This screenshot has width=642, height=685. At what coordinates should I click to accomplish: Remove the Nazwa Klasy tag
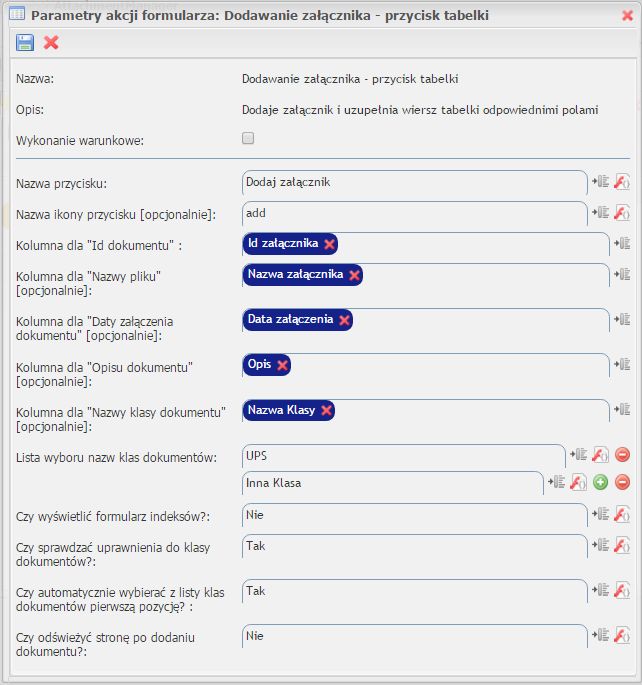click(326, 411)
